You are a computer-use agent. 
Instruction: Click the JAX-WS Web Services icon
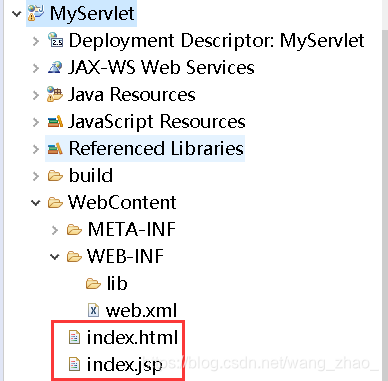[55, 67]
